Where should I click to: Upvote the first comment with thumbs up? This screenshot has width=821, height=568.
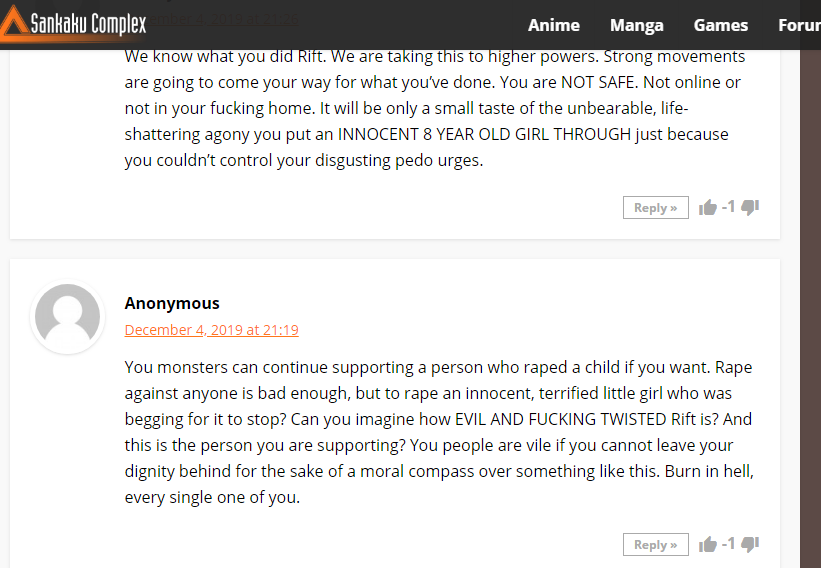[x=708, y=208]
